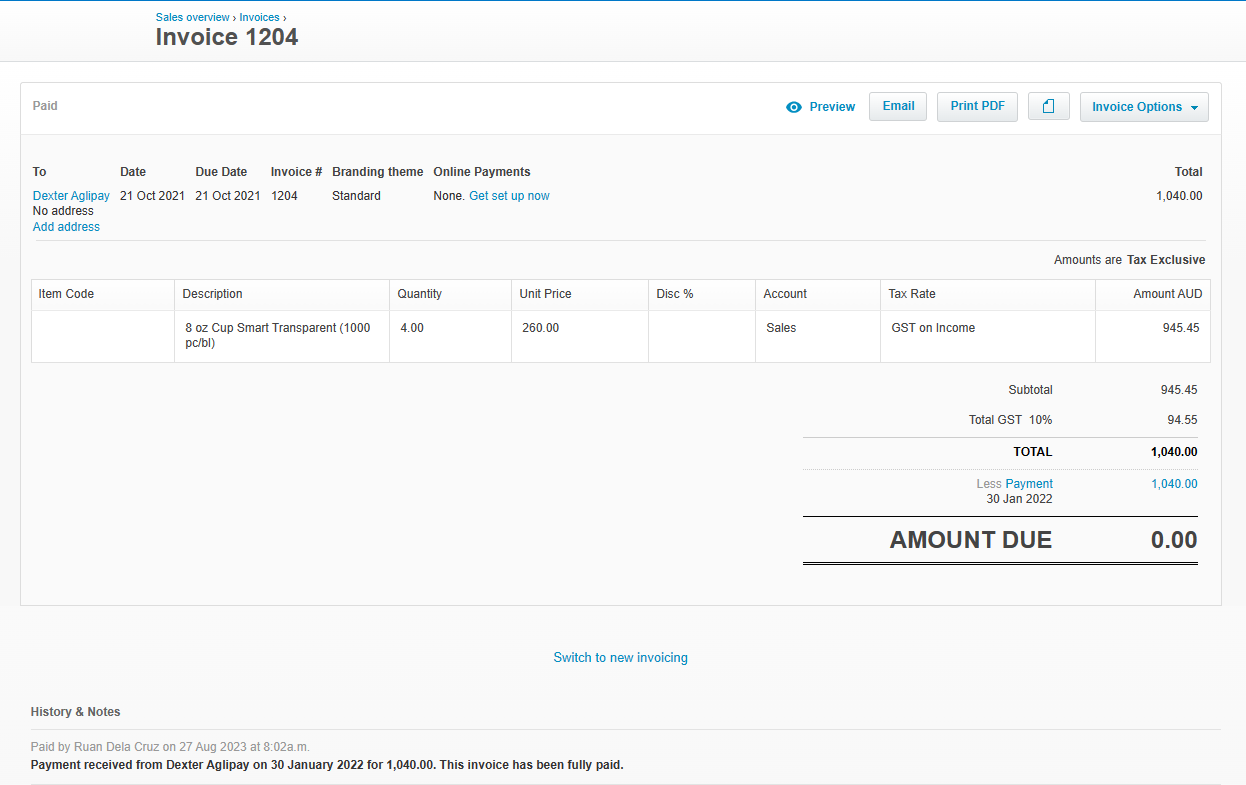The width and height of the screenshot is (1246, 785).
Task: Click the line amount 945.45 in the table
Action: [1181, 328]
